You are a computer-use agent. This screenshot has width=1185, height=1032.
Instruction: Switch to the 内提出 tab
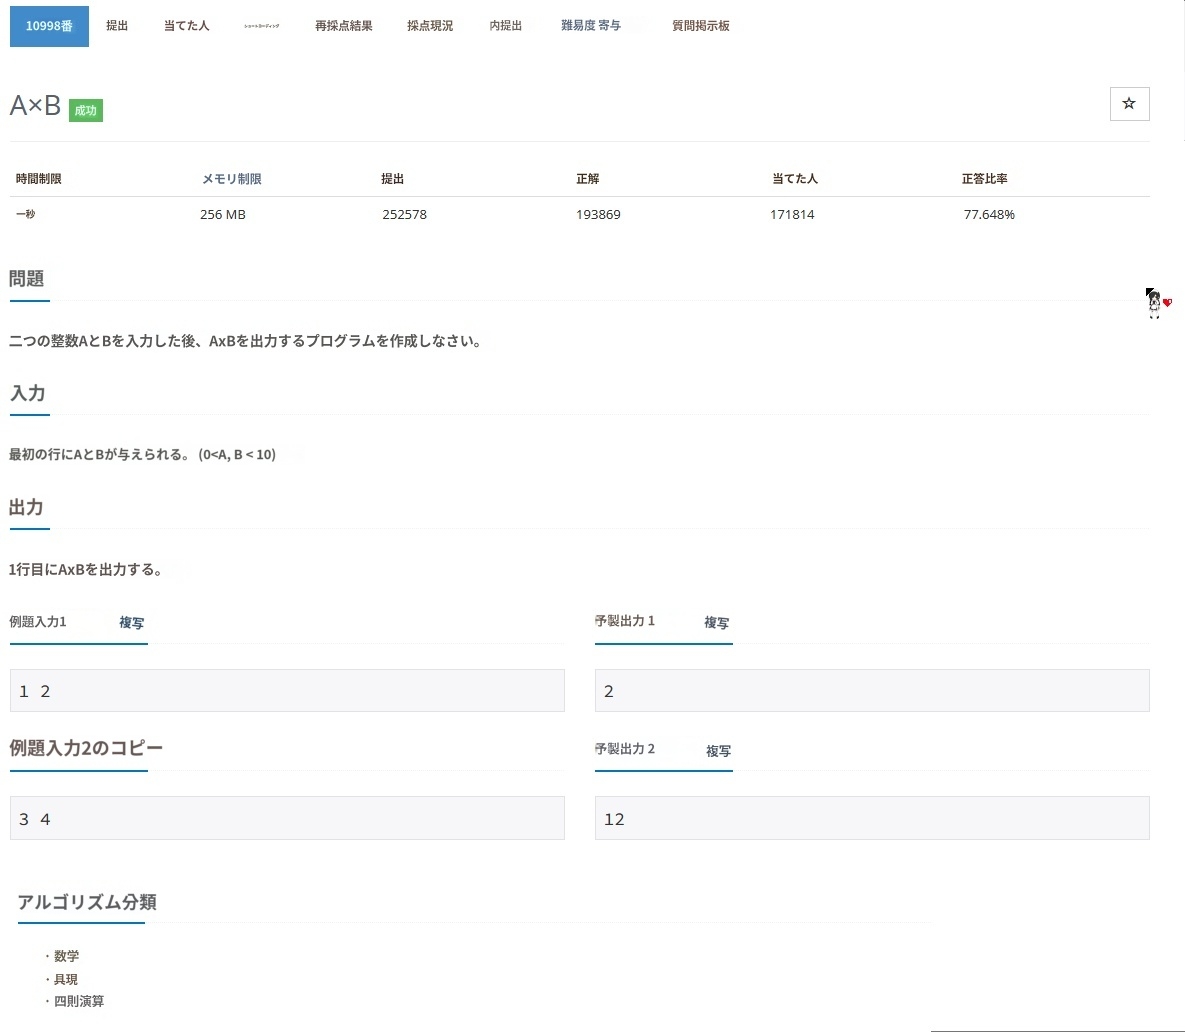coord(505,26)
